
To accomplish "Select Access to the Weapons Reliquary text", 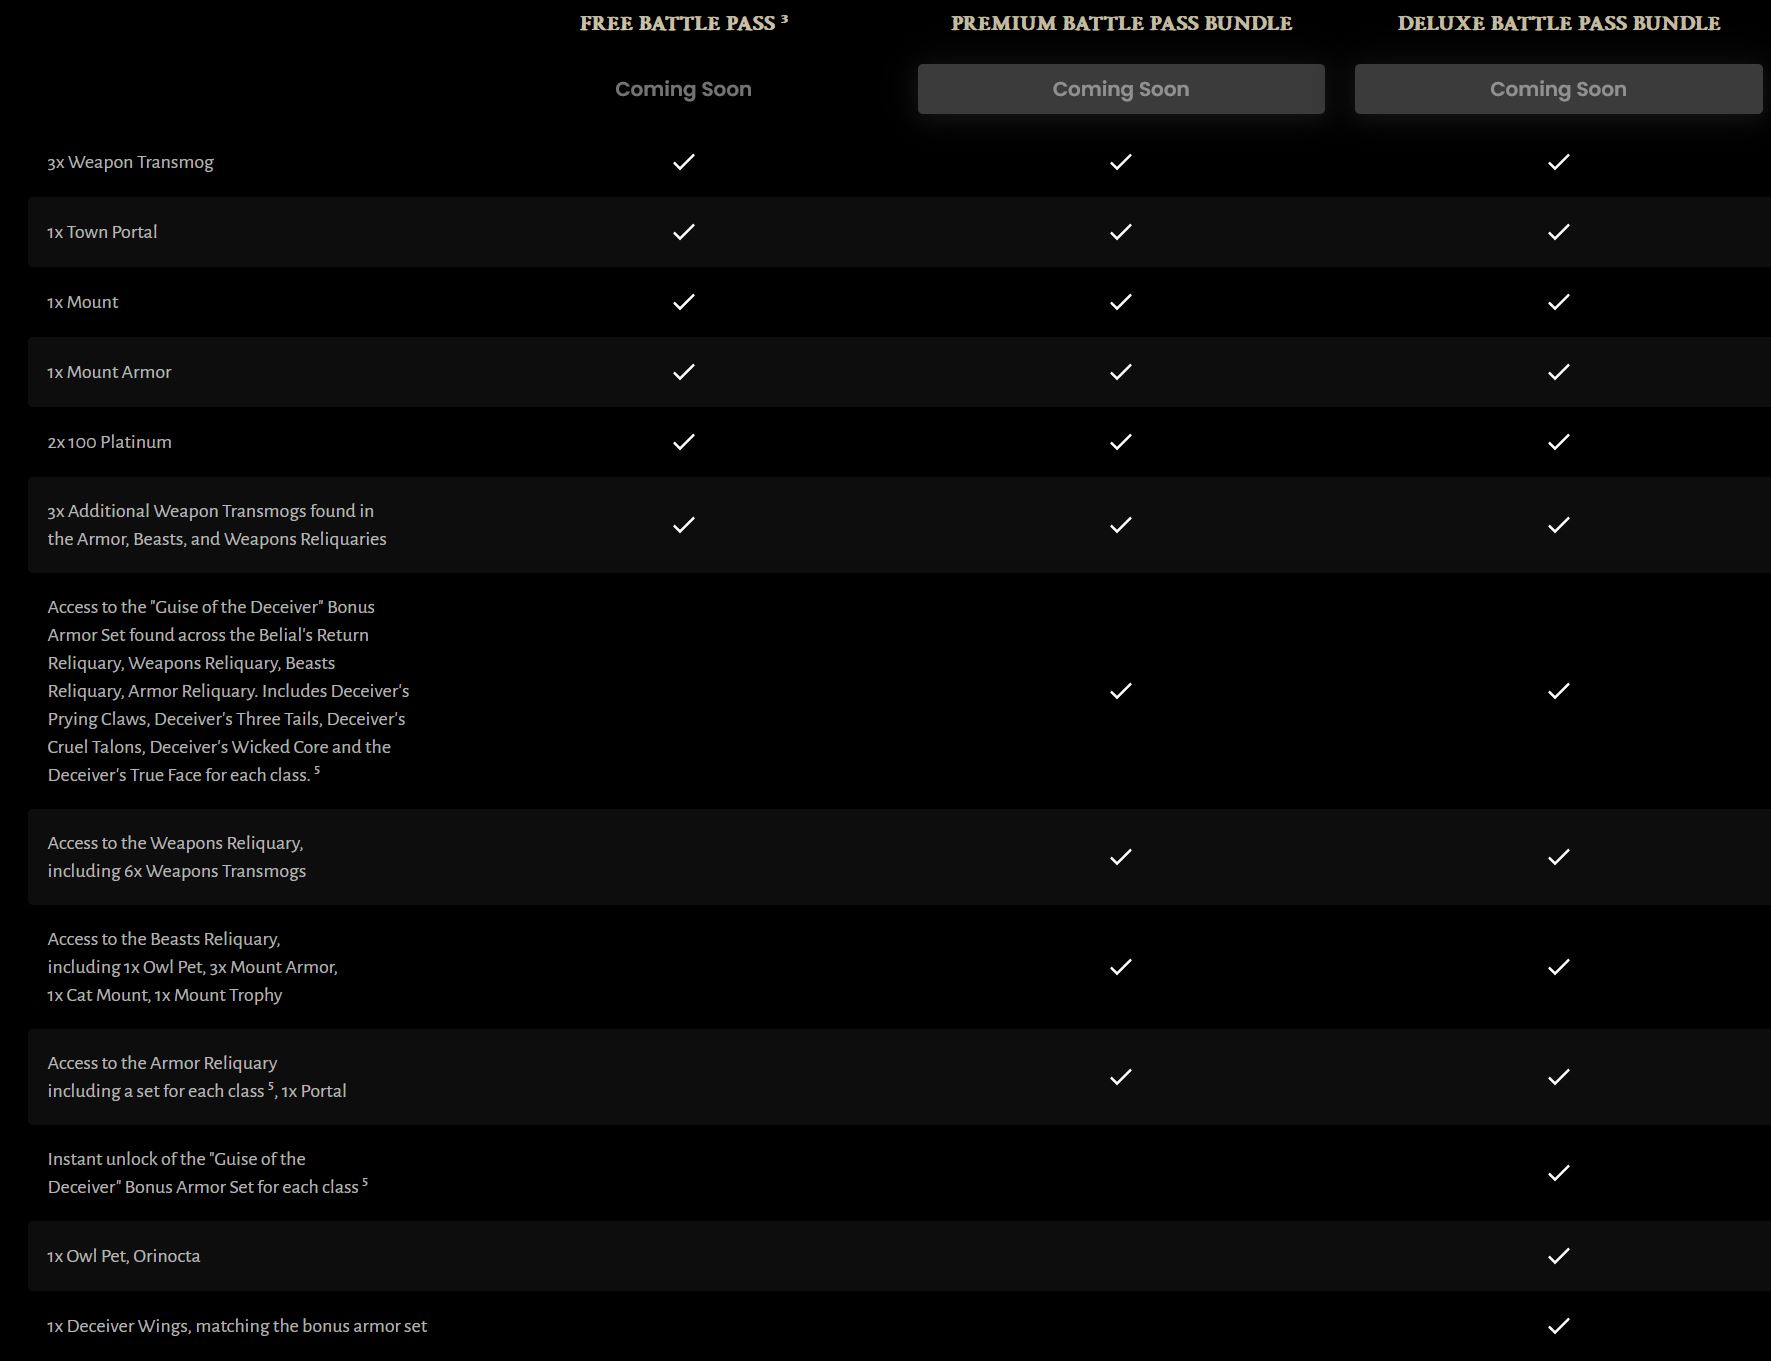I will (x=177, y=857).
